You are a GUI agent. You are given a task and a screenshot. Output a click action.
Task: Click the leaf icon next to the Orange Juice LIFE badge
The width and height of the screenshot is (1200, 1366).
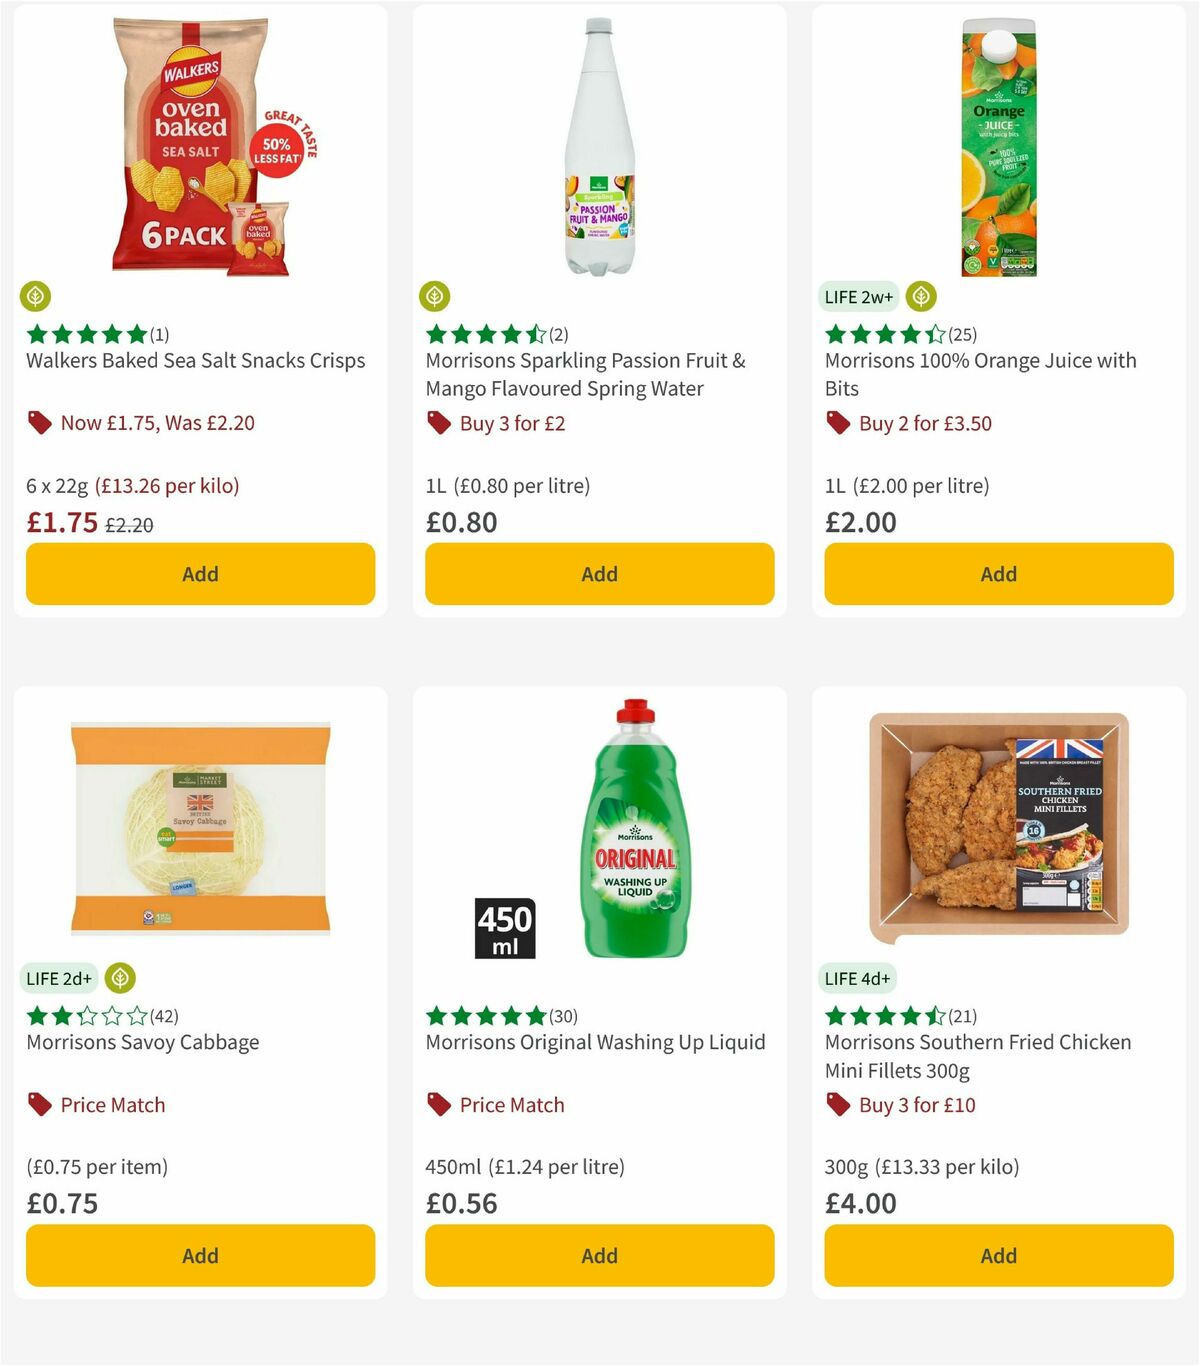coord(920,297)
